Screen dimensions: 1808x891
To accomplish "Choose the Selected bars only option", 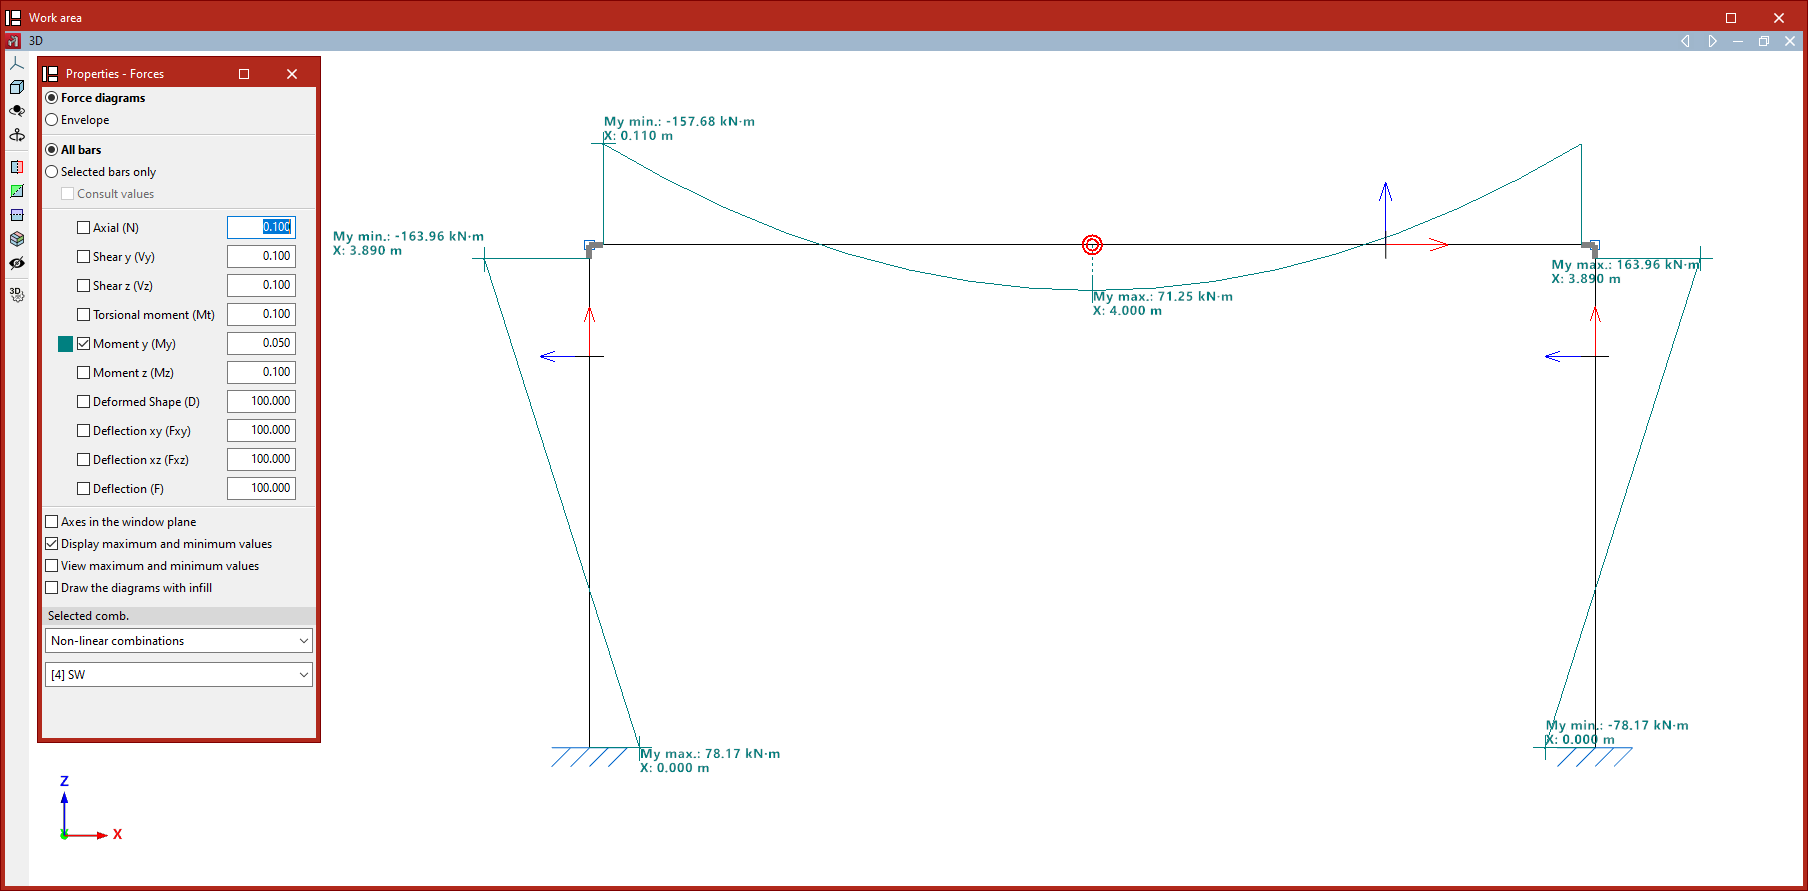I will tap(52, 172).
